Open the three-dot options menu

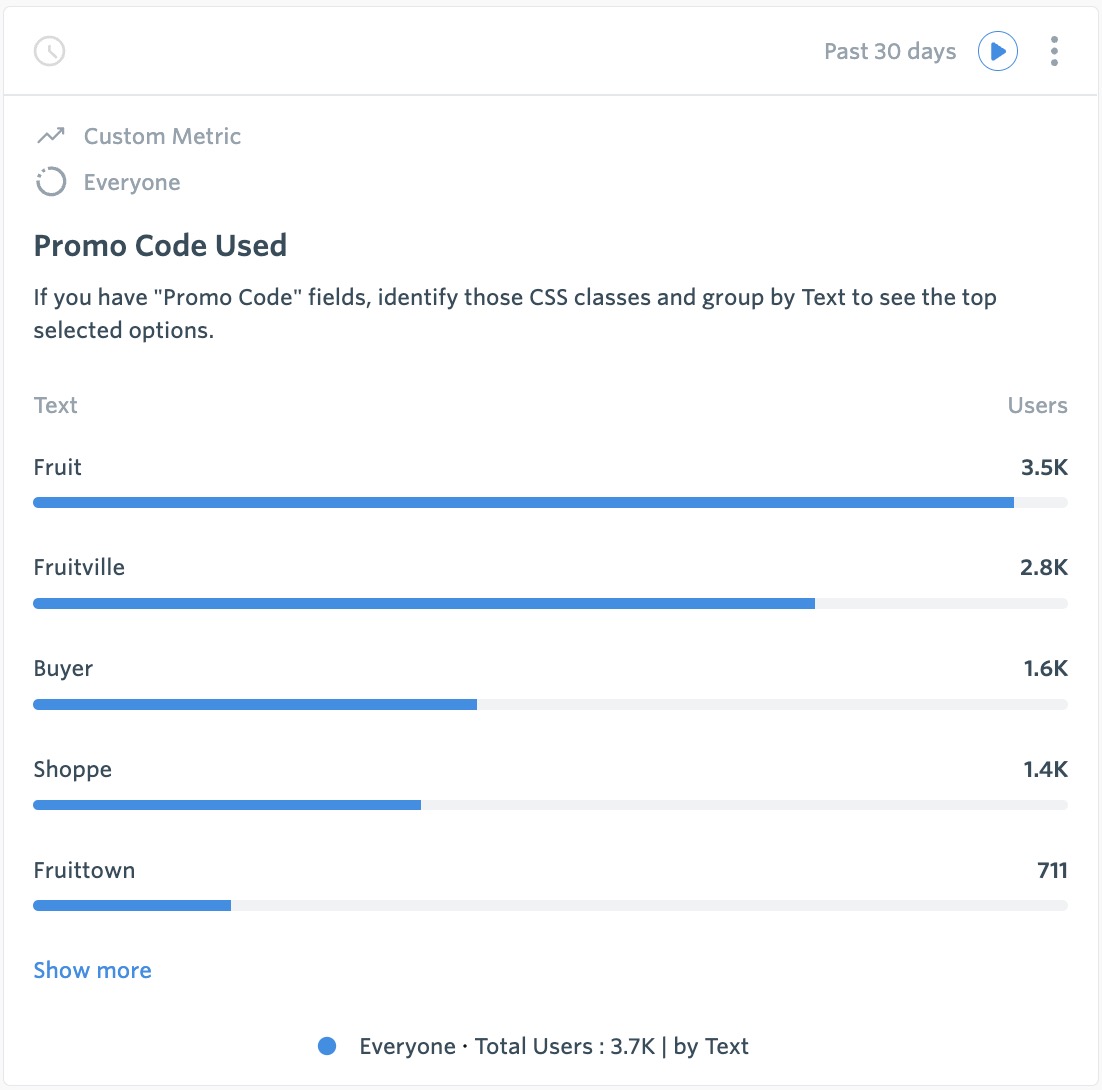click(x=1054, y=51)
